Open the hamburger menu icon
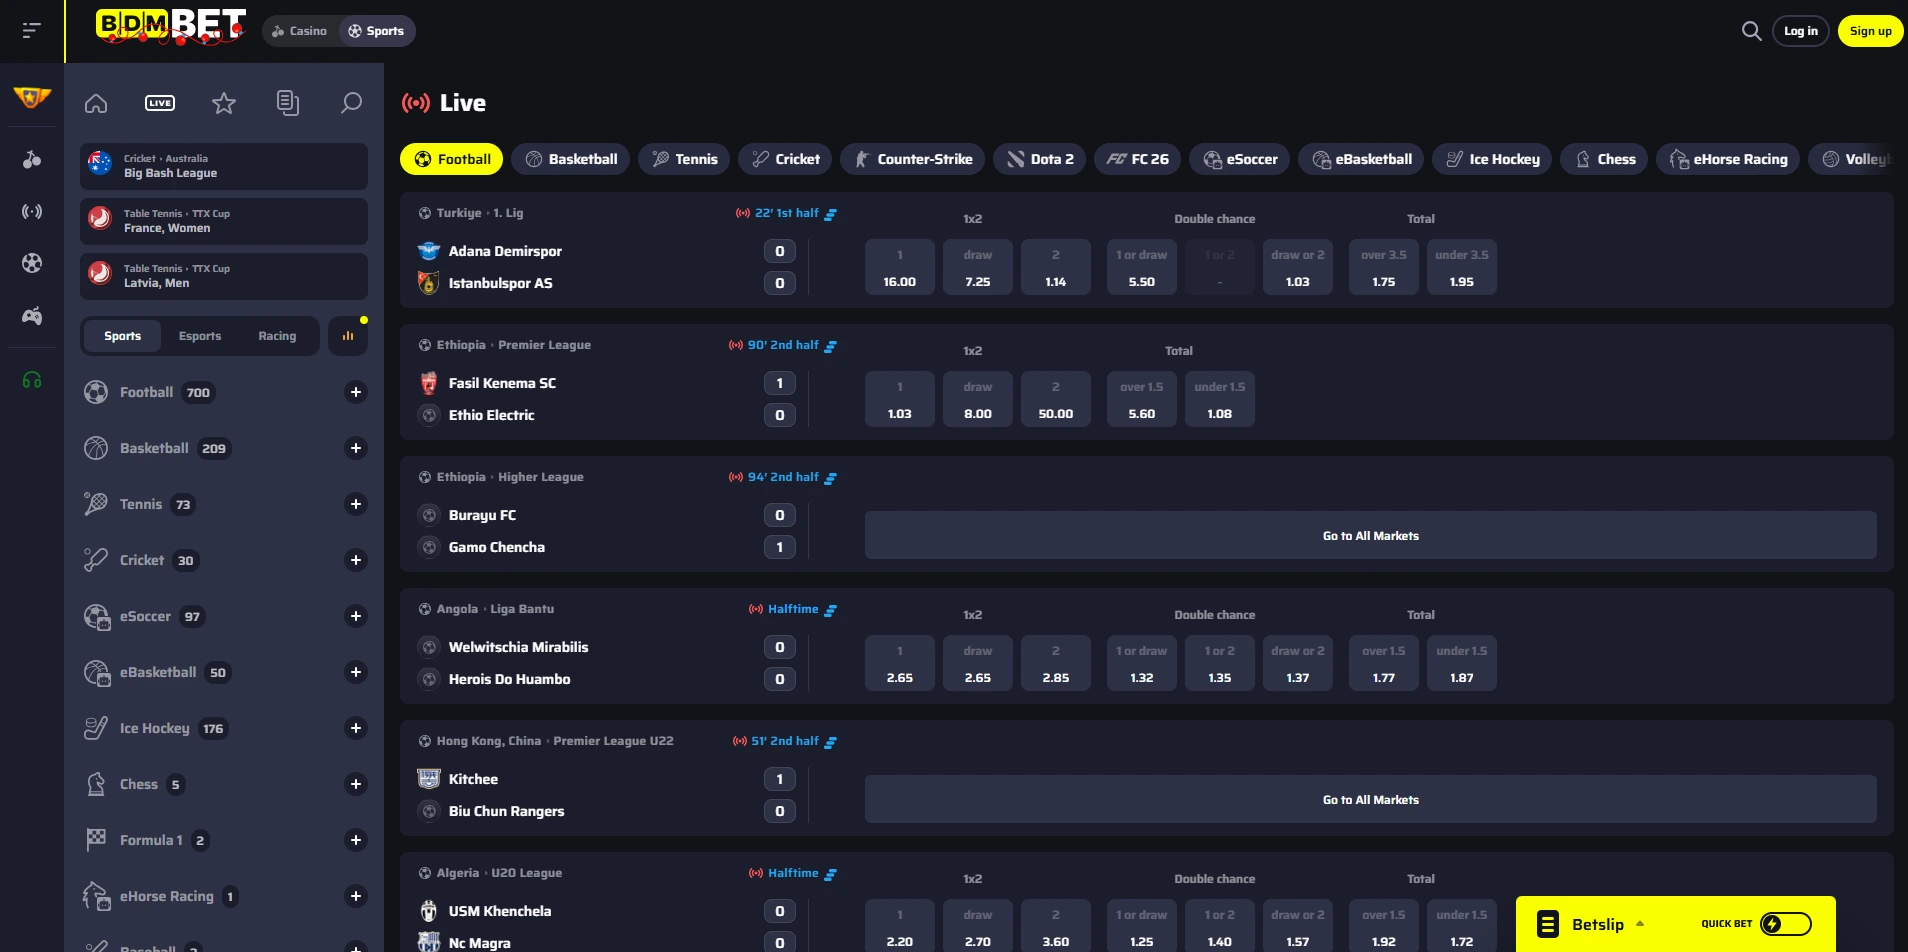Viewport: 1908px width, 952px height. tap(32, 31)
